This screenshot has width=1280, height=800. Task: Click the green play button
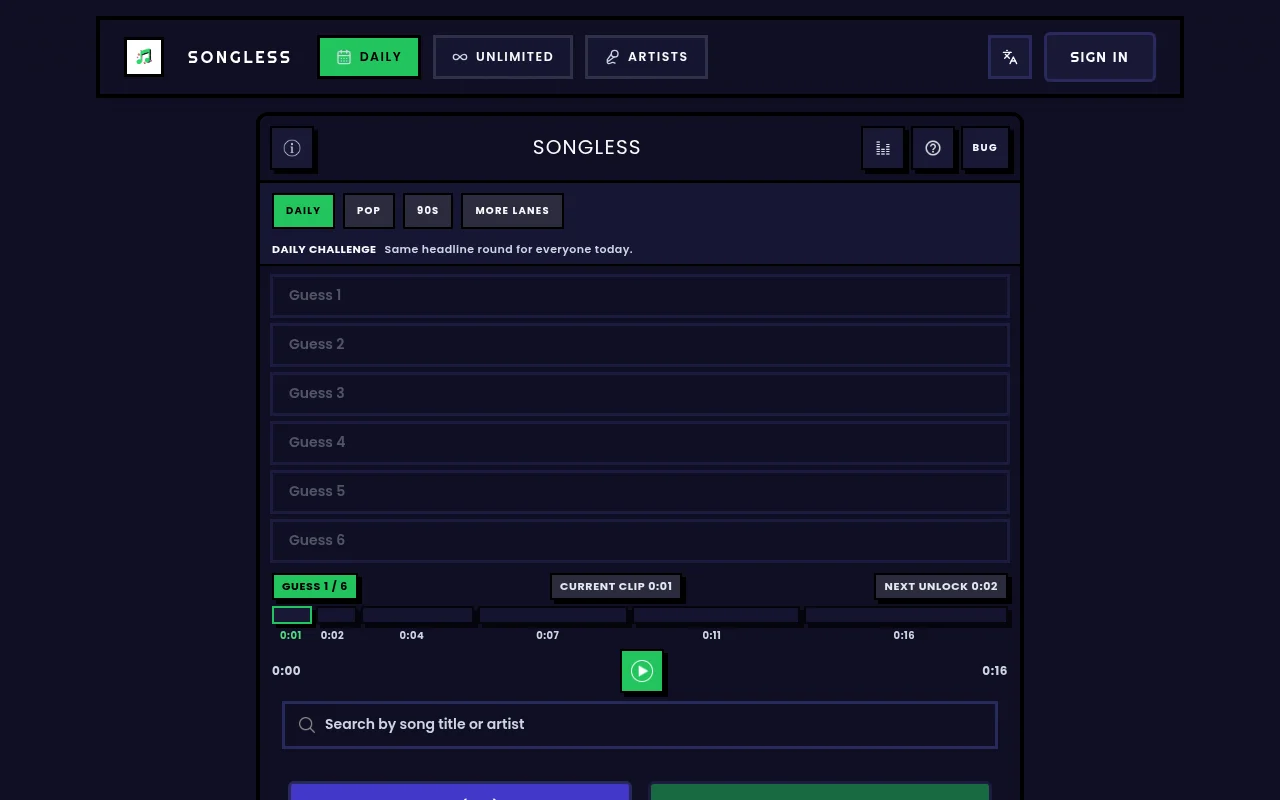[642, 671]
